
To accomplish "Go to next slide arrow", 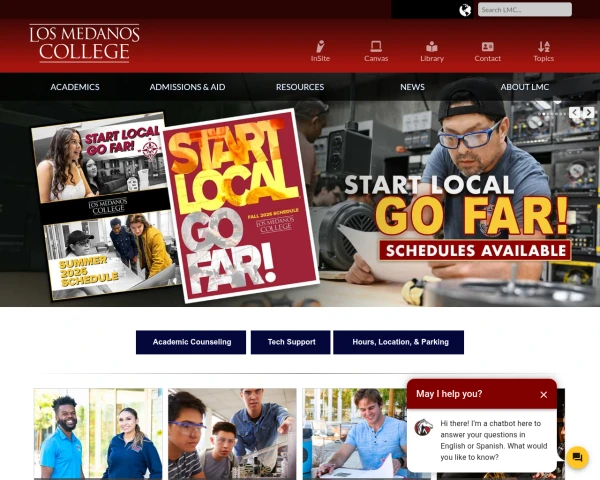I will click(x=589, y=112).
